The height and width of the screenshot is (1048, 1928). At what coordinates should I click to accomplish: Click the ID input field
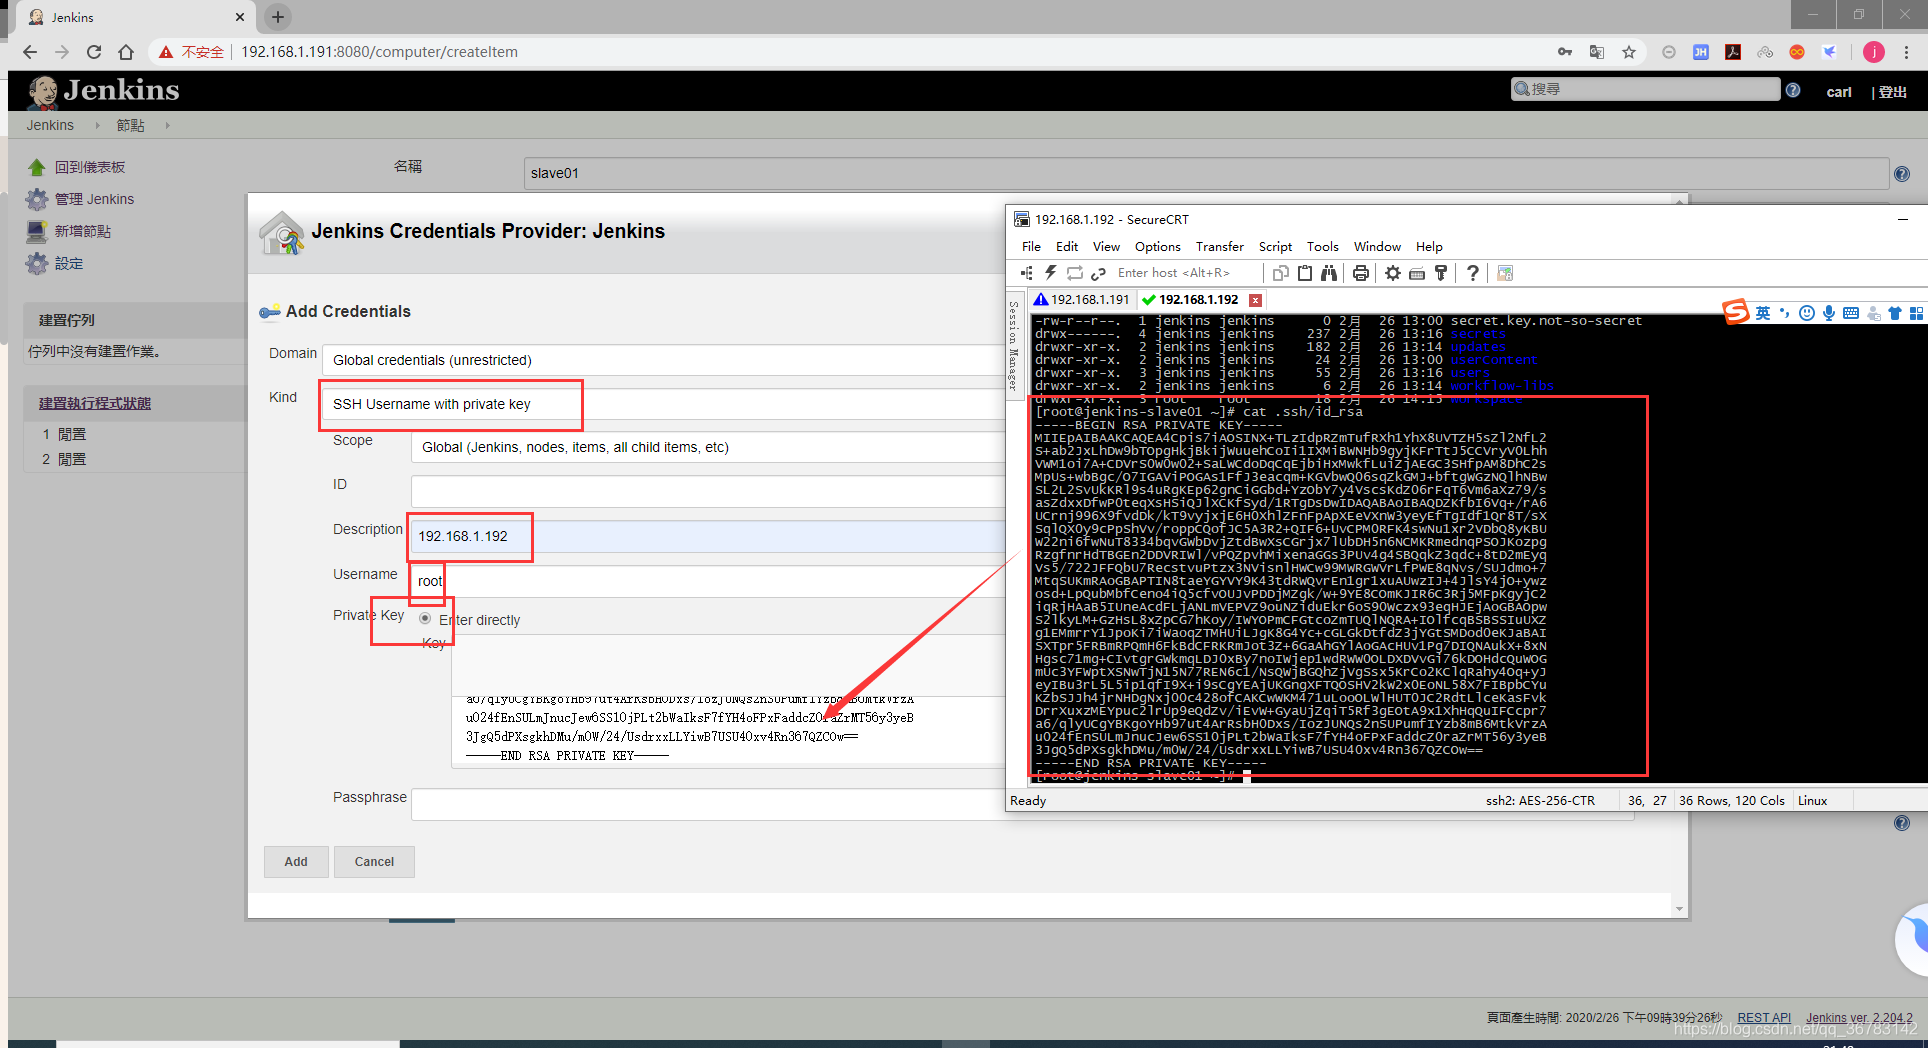click(x=708, y=491)
